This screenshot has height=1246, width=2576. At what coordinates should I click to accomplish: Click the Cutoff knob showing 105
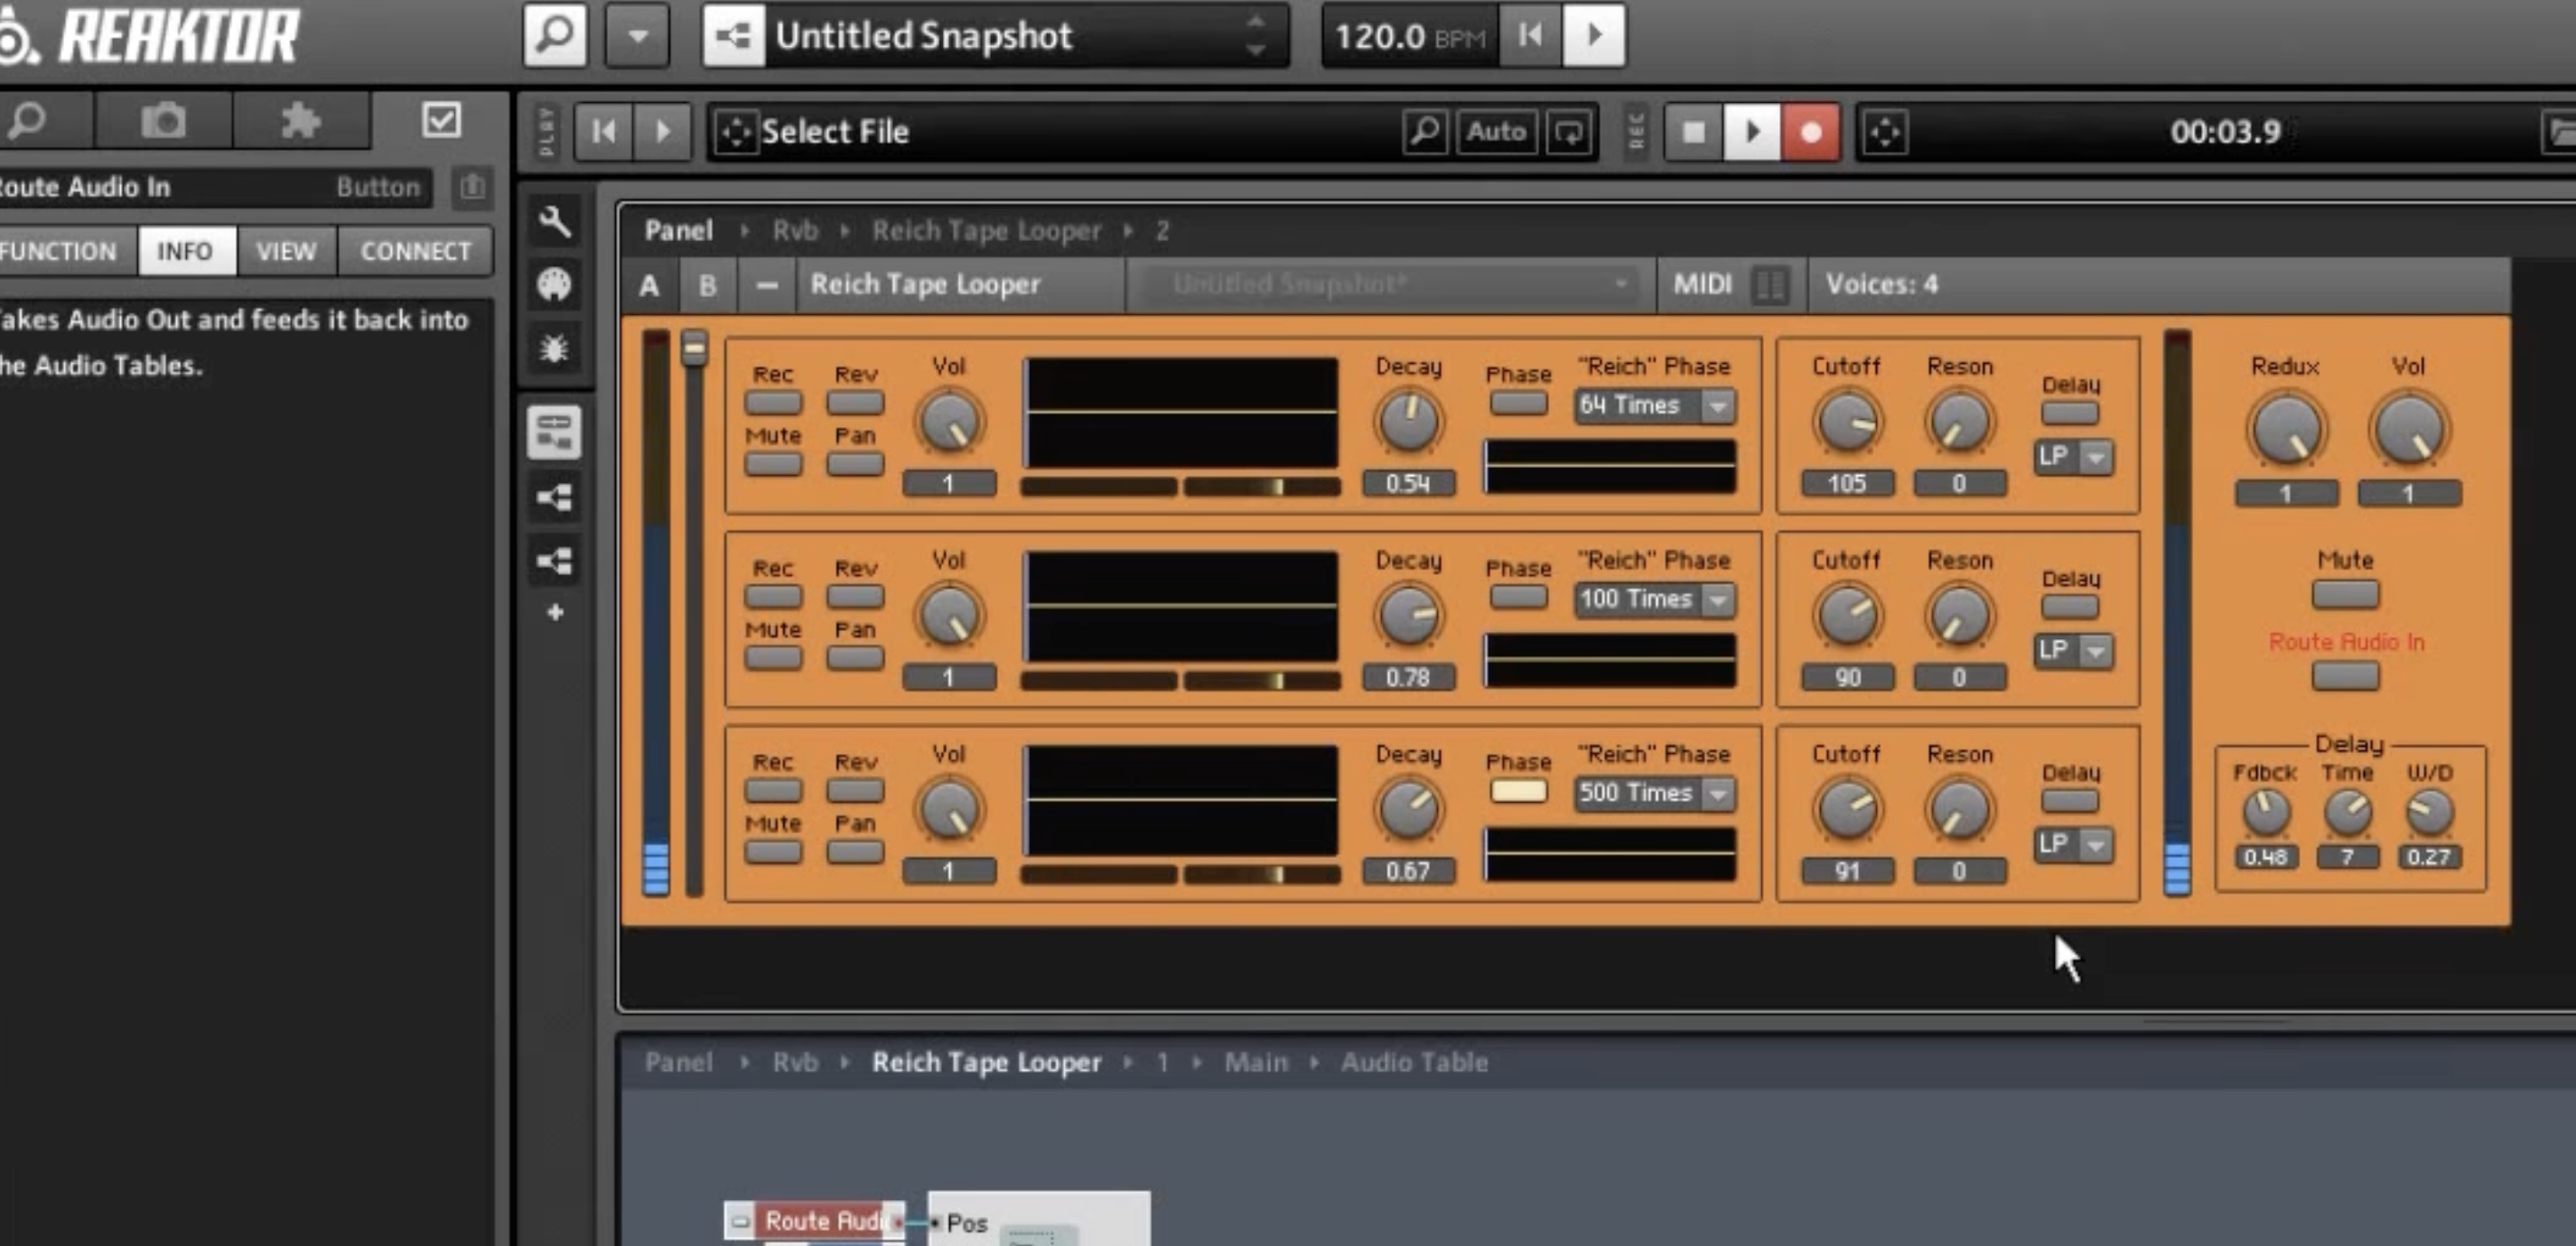1846,421
